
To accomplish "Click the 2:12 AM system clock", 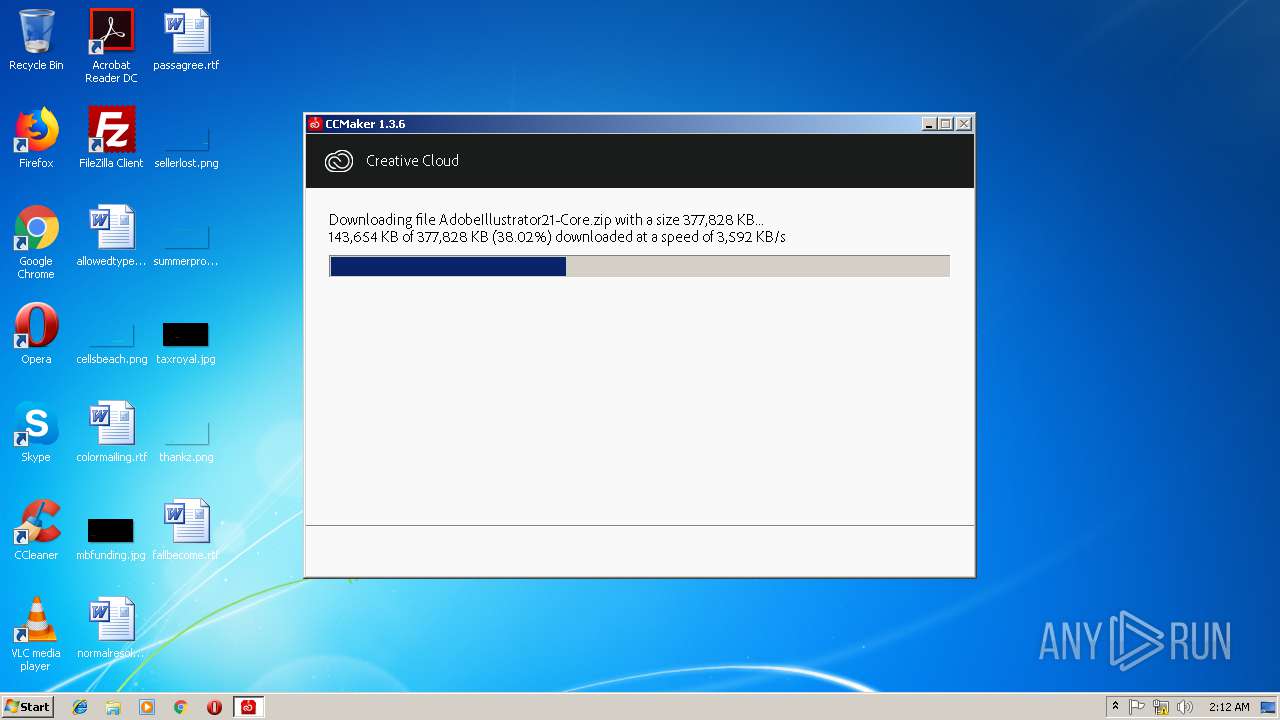I will click(1229, 707).
